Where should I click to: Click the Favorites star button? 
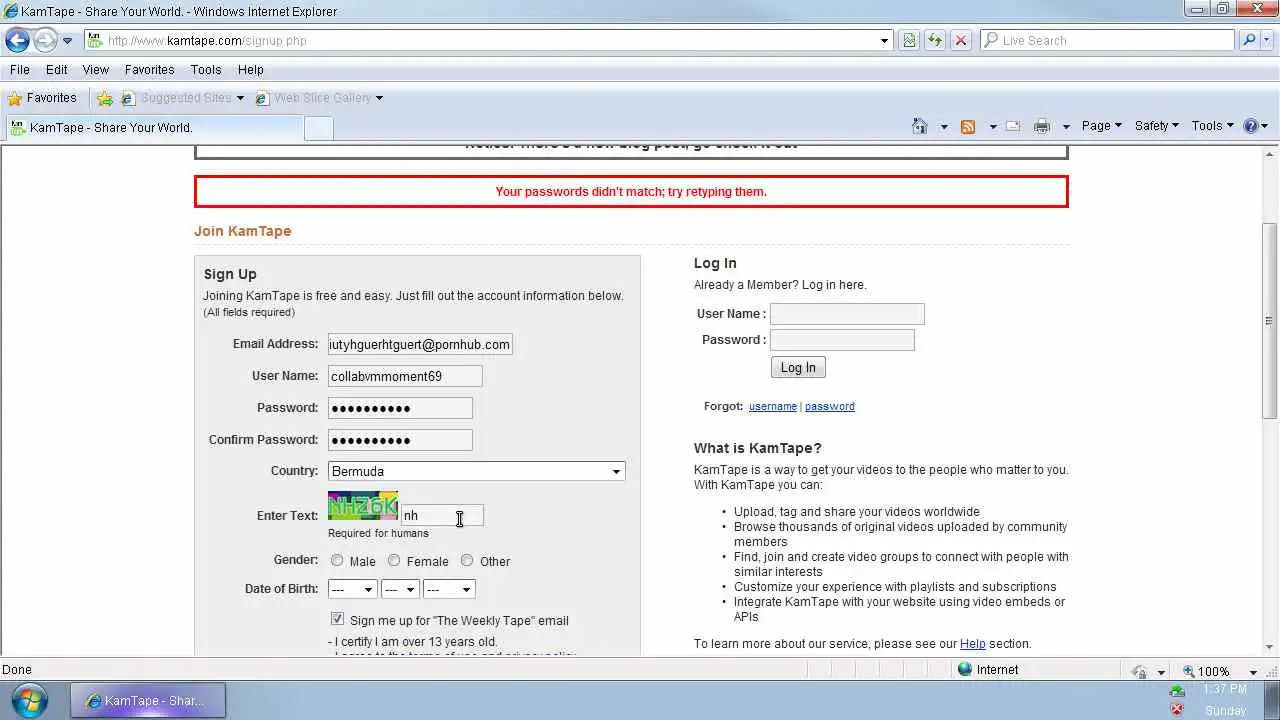41,98
